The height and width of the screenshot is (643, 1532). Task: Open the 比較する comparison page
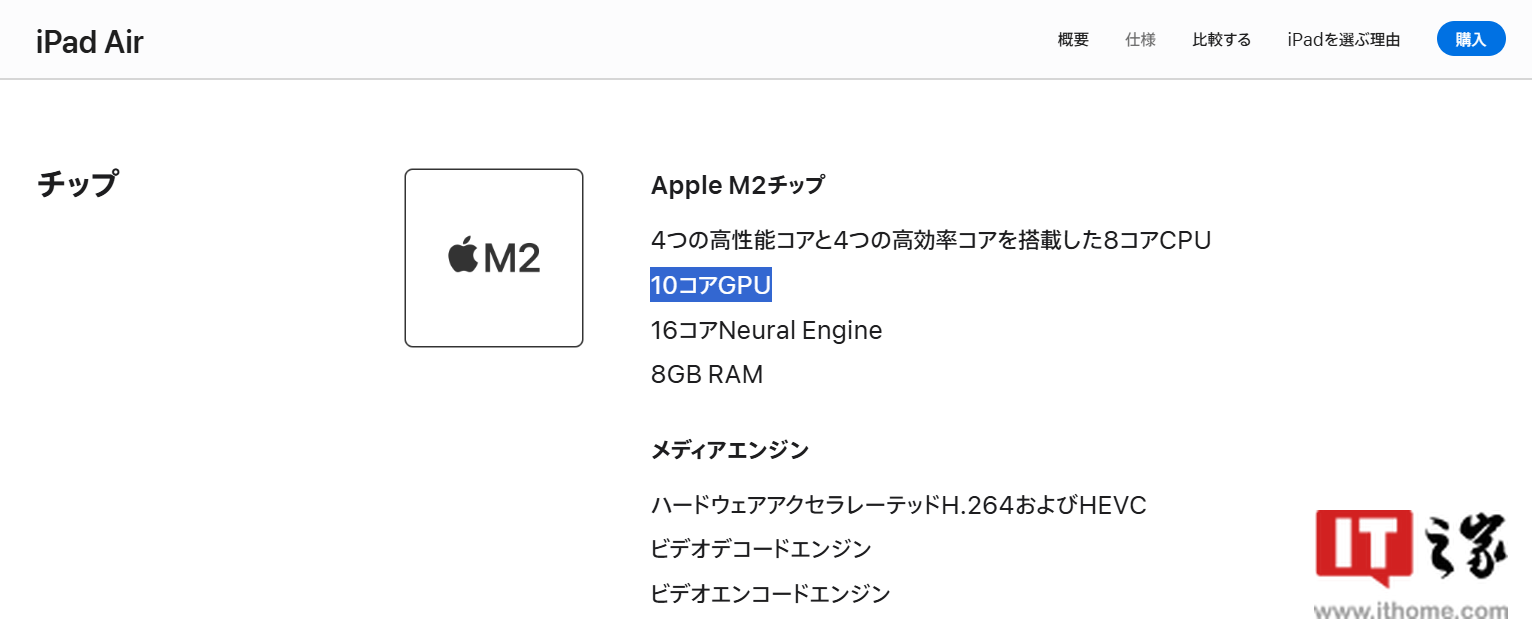pyautogui.click(x=1220, y=39)
